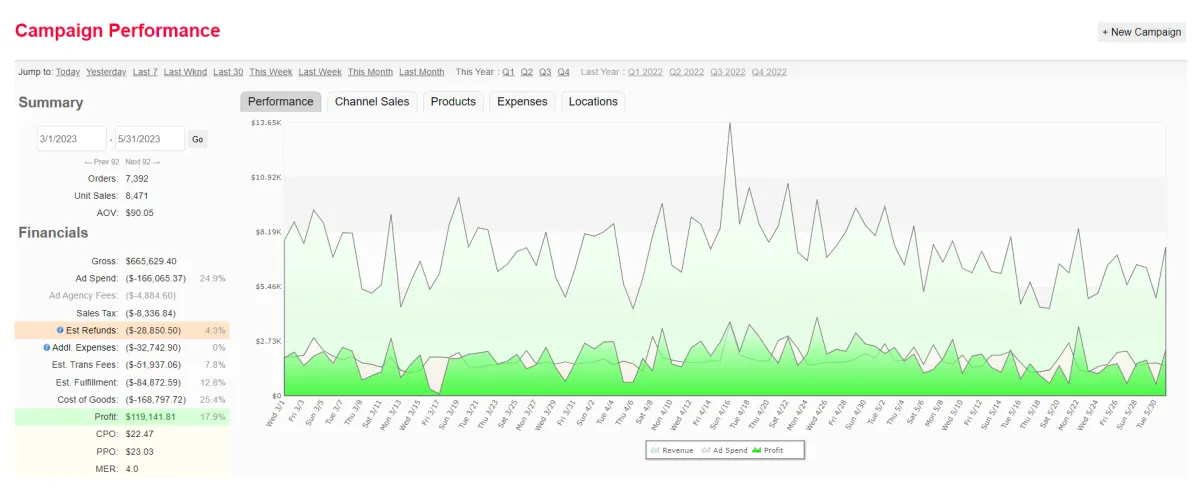
Task: Select Q4 2022 from last year
Action: [769, 72]
